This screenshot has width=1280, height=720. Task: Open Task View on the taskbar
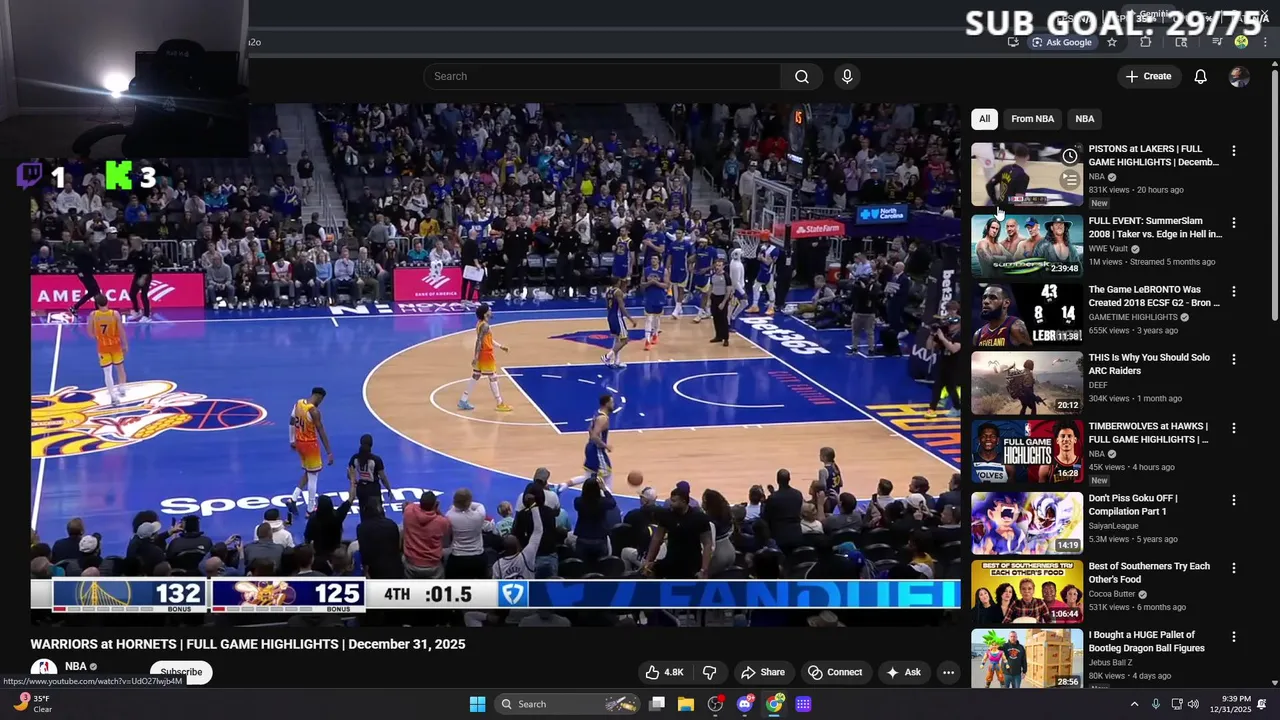click(x=657, y=704)
